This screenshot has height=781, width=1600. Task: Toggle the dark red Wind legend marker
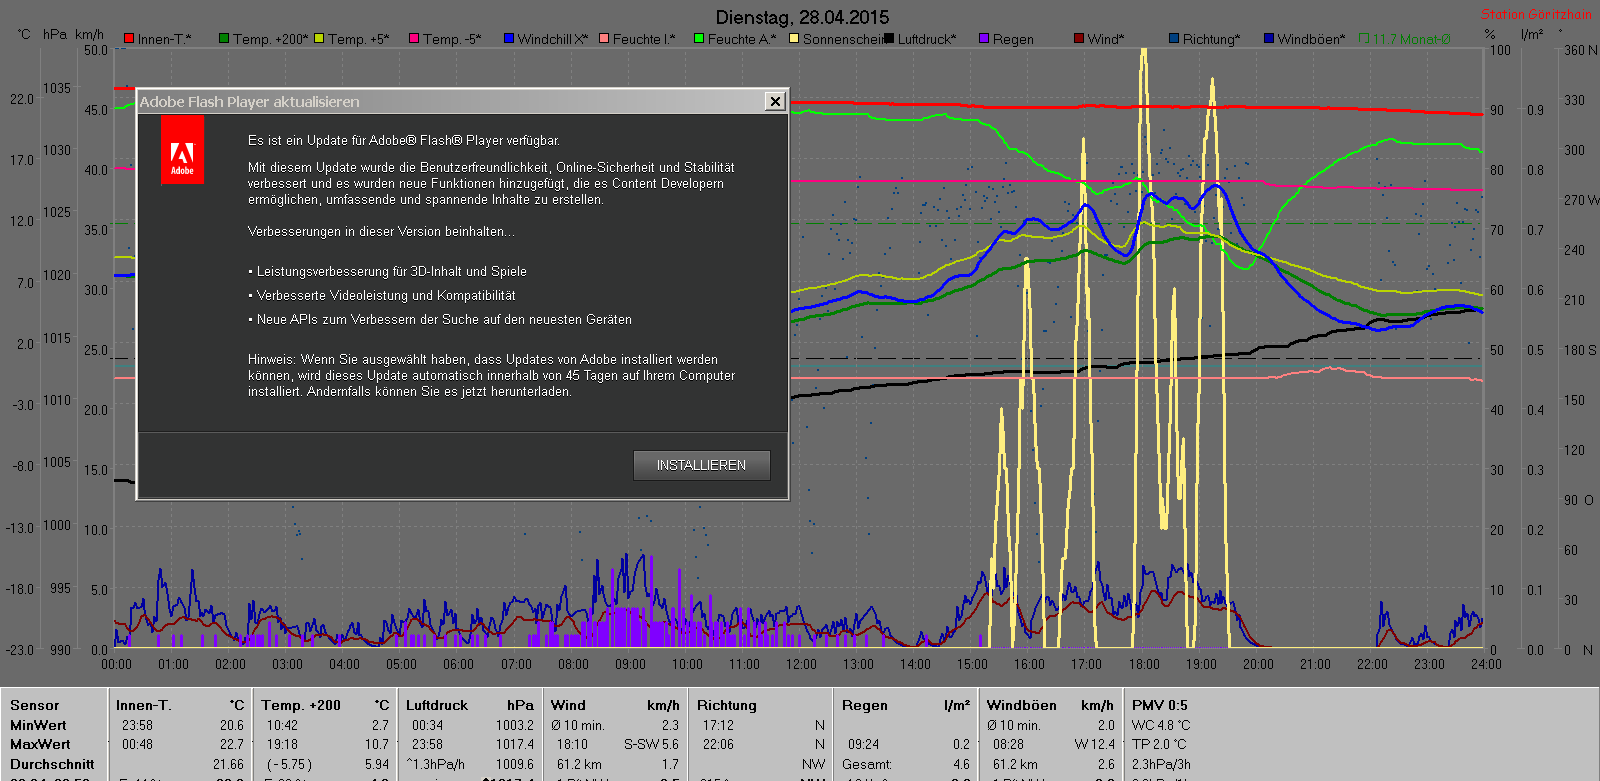(1079, 39)
